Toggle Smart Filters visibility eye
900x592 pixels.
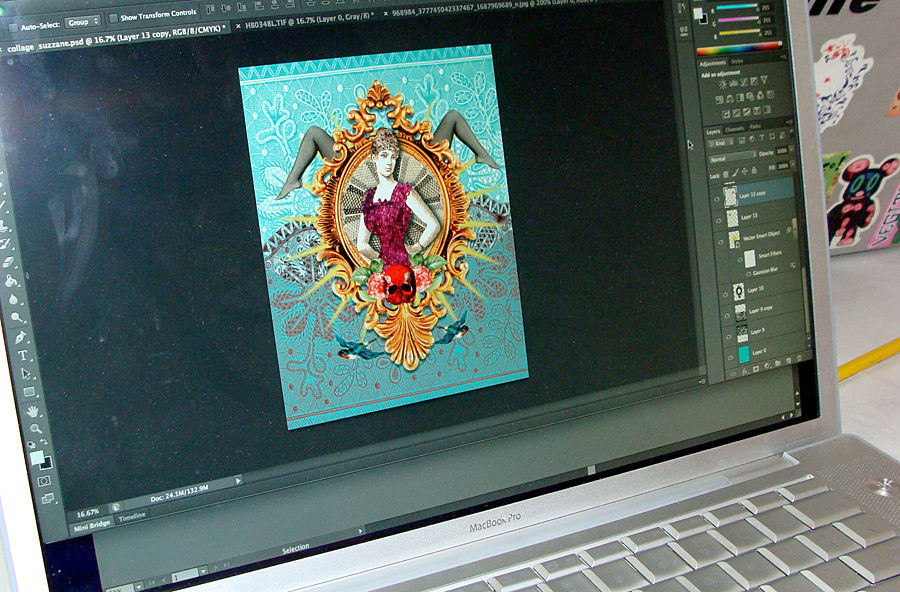tap(740, 260)
